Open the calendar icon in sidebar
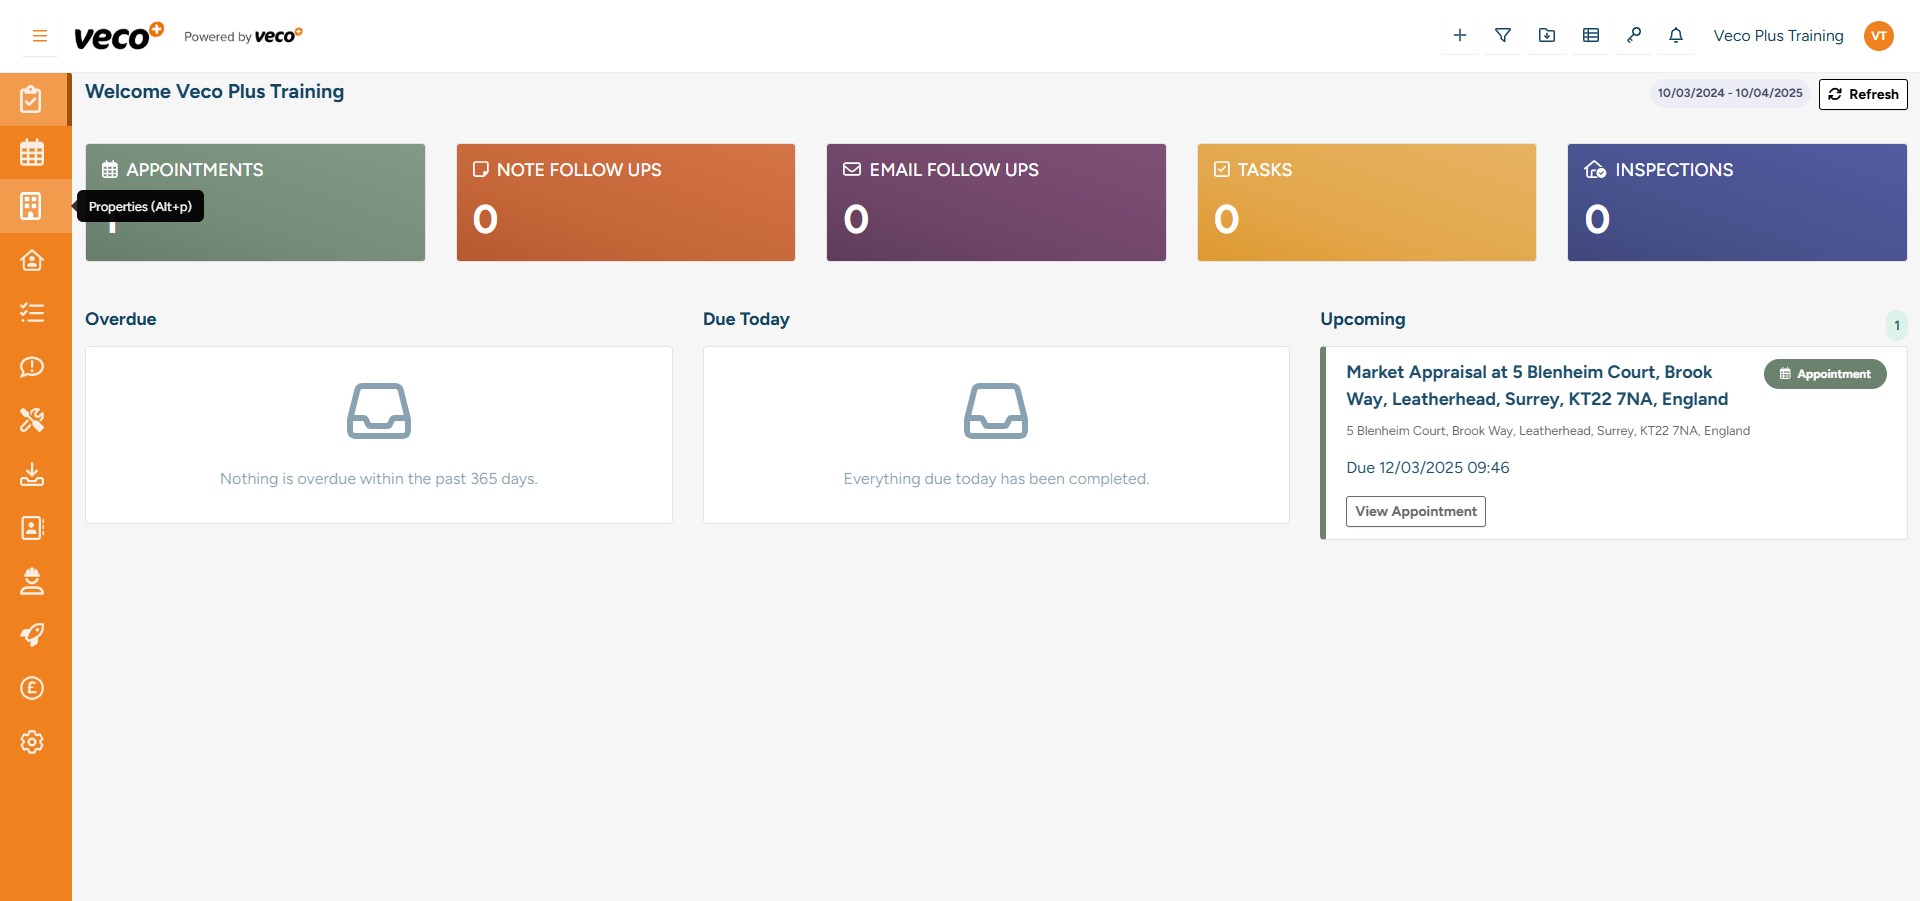This screenshot has width=1920, height=901. tap(31, 153)
